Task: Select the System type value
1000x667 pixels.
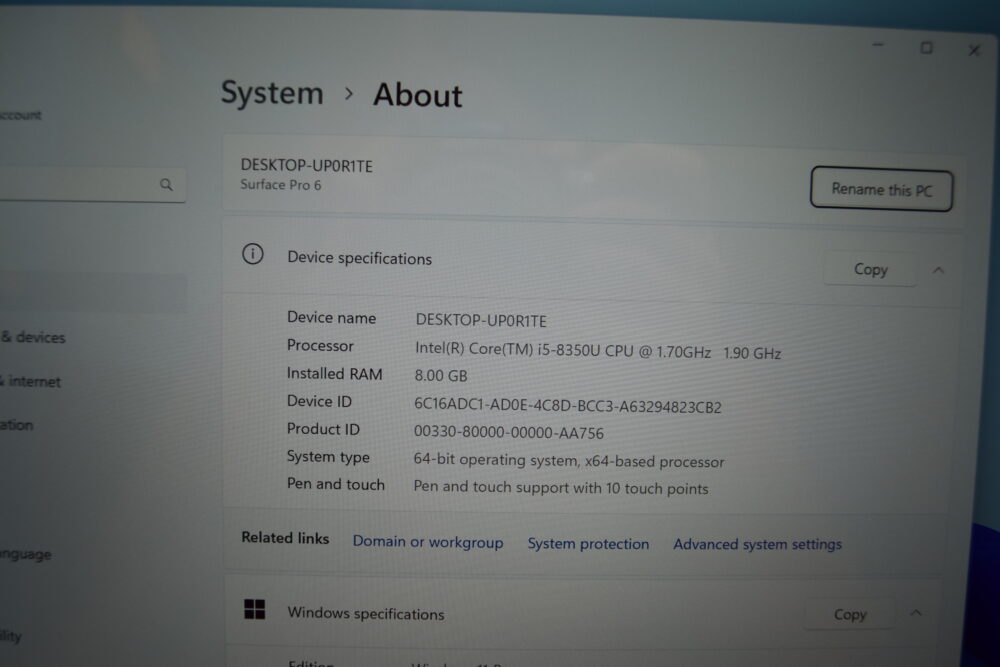Action: [569, 460]
